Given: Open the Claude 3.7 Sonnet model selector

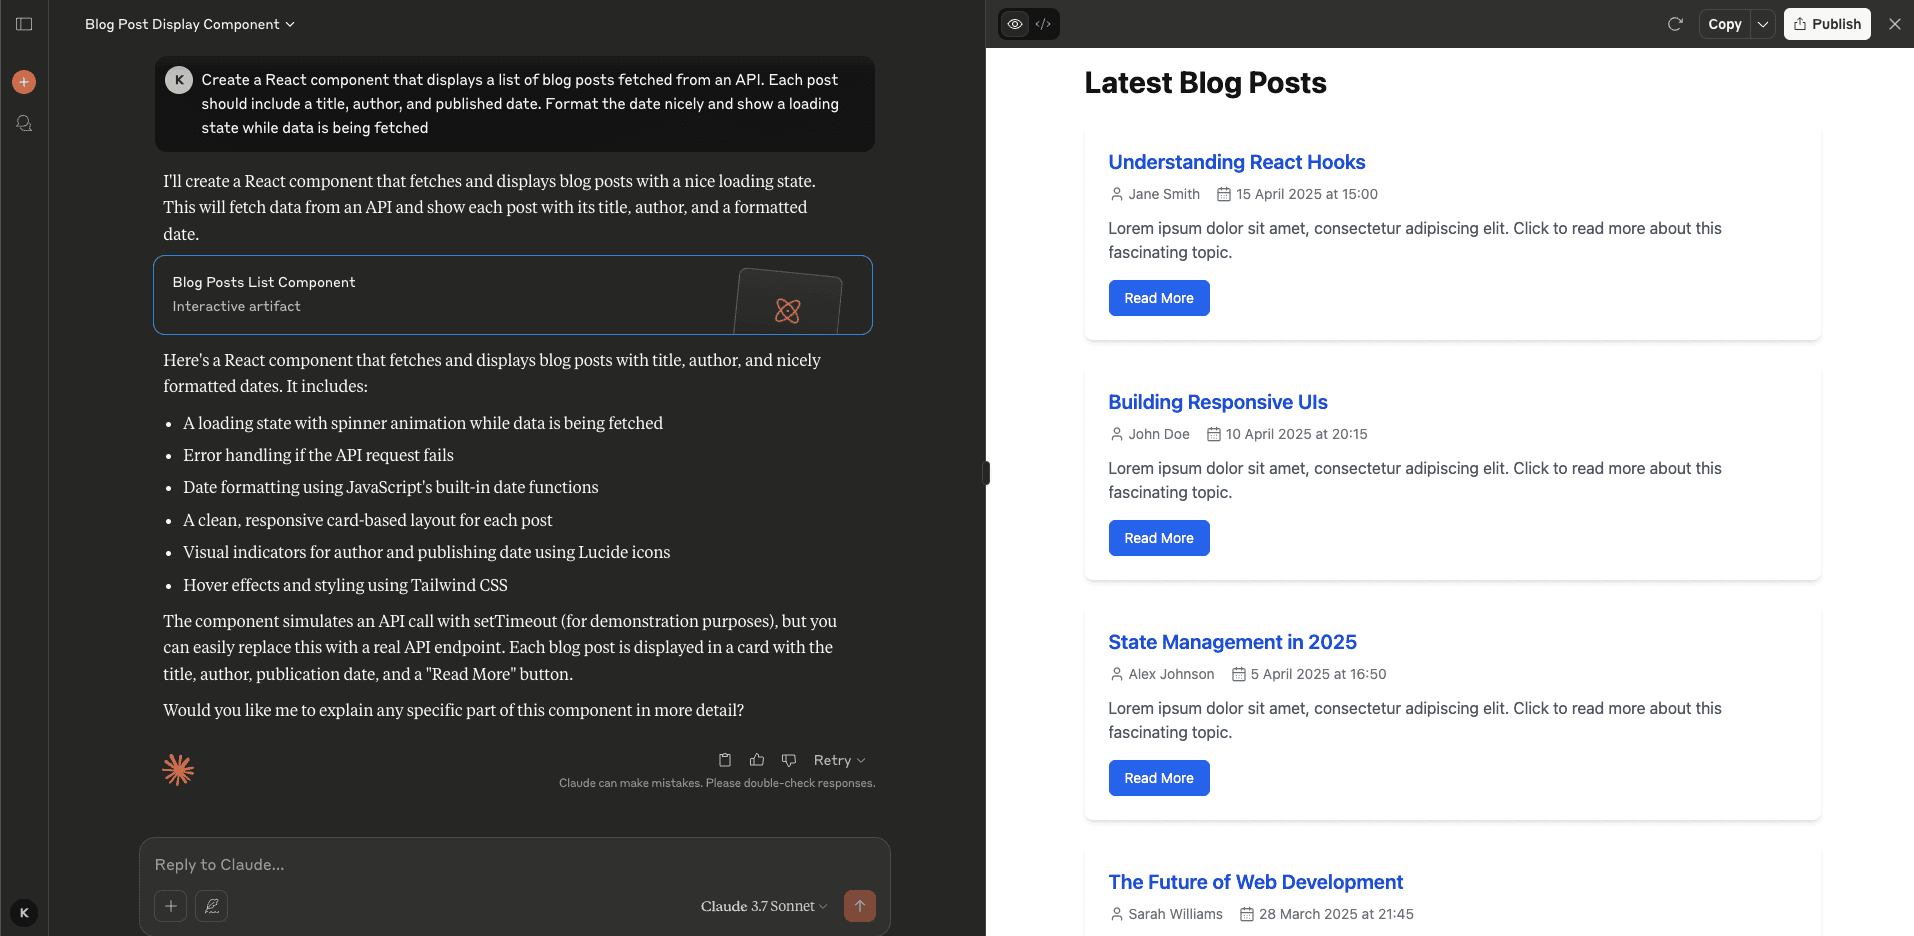Looking at the screenshot, I should 764,906.
